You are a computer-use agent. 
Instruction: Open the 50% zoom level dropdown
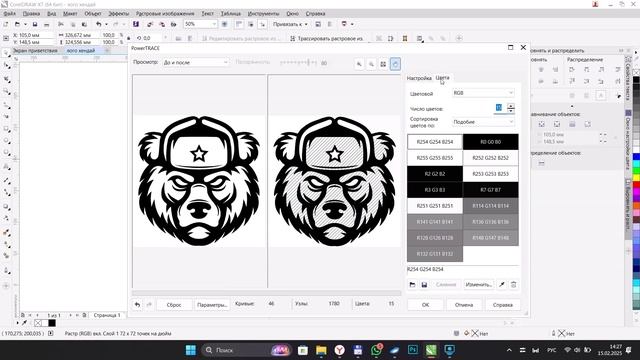(x=213, y=24)
